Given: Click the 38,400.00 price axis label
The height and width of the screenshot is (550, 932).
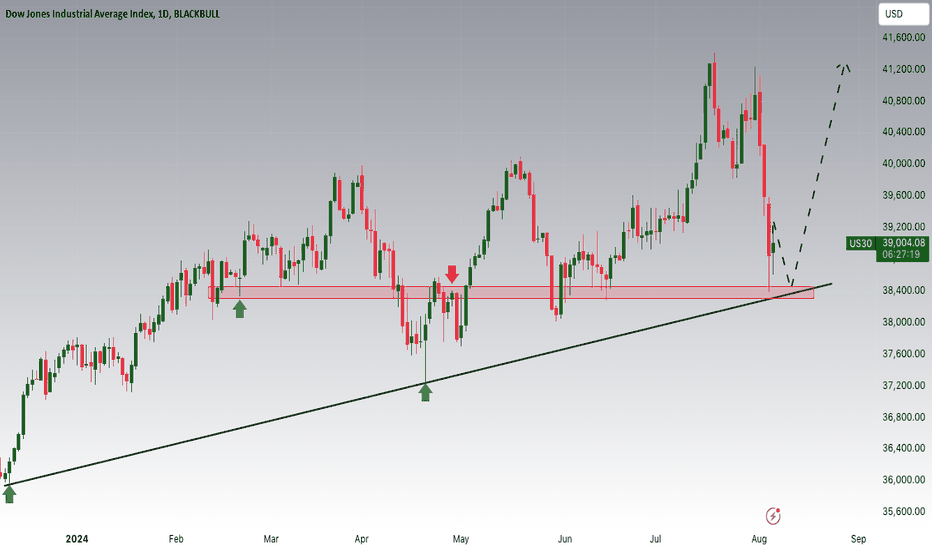Looking at the screenshot, I should [903, 290].
